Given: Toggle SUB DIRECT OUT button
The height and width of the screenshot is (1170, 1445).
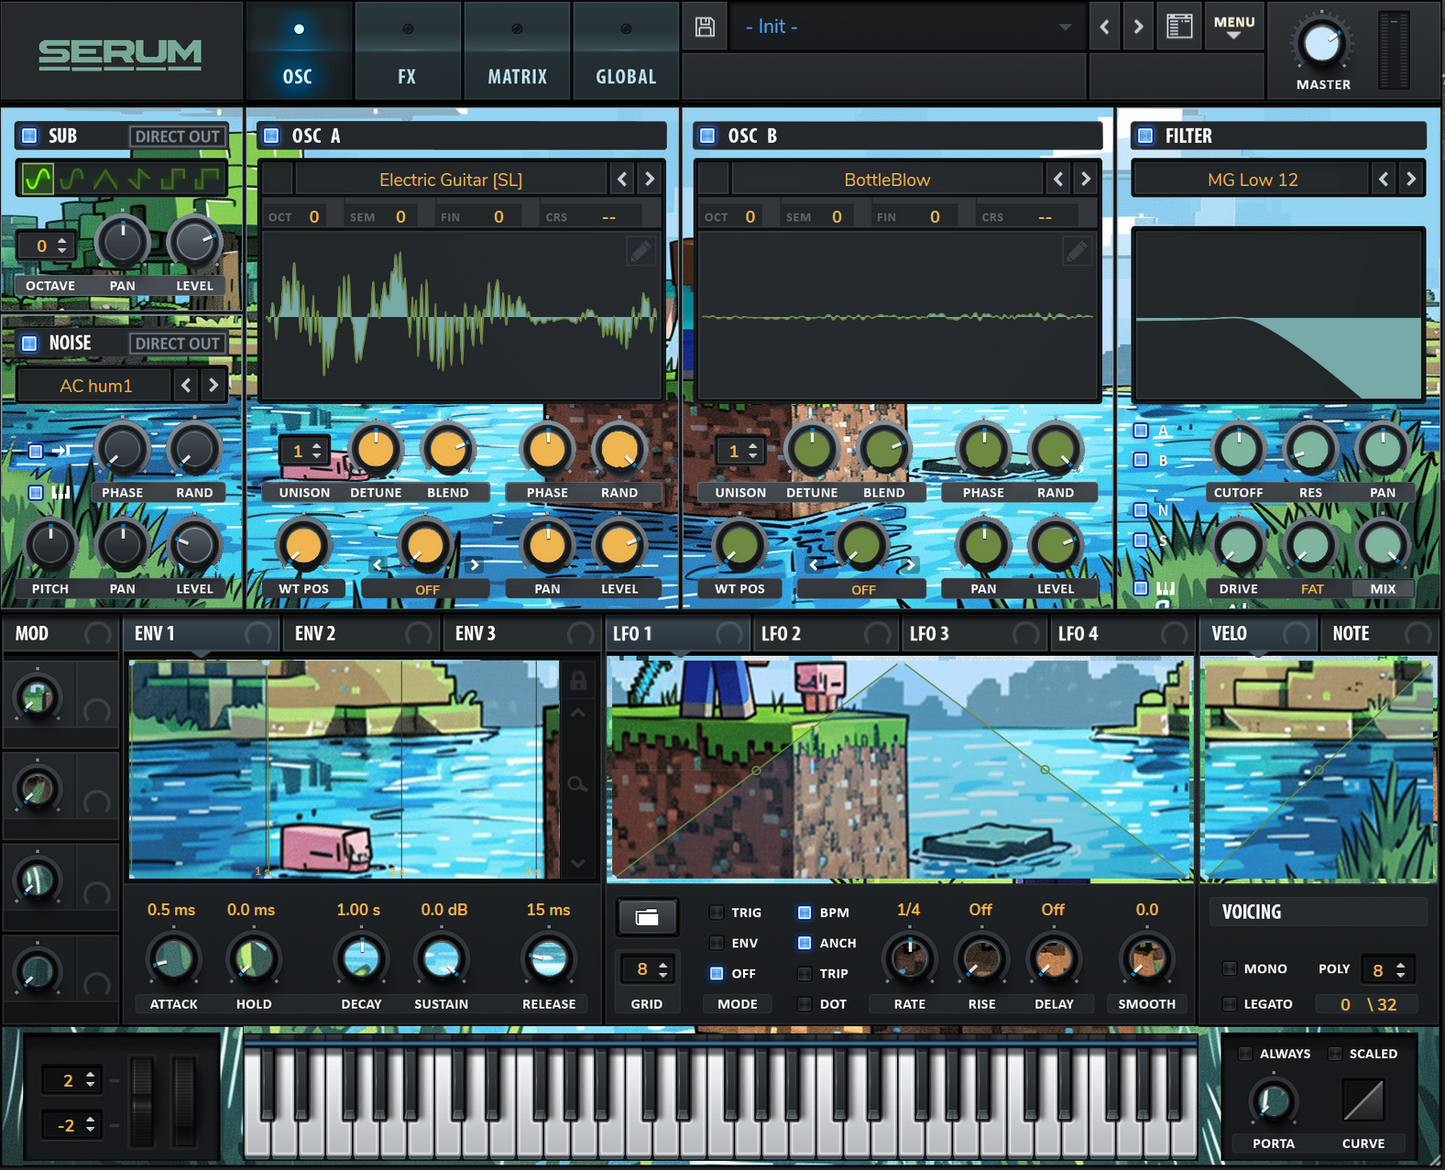Looking at the screenshot, I should [177, 136].
